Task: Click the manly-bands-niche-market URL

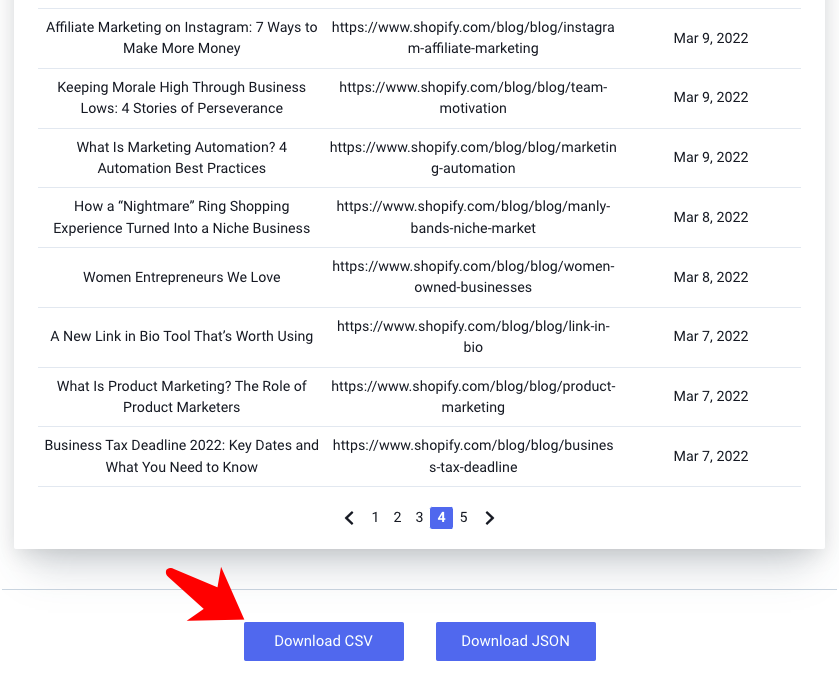Action: (x=473, y=217)
